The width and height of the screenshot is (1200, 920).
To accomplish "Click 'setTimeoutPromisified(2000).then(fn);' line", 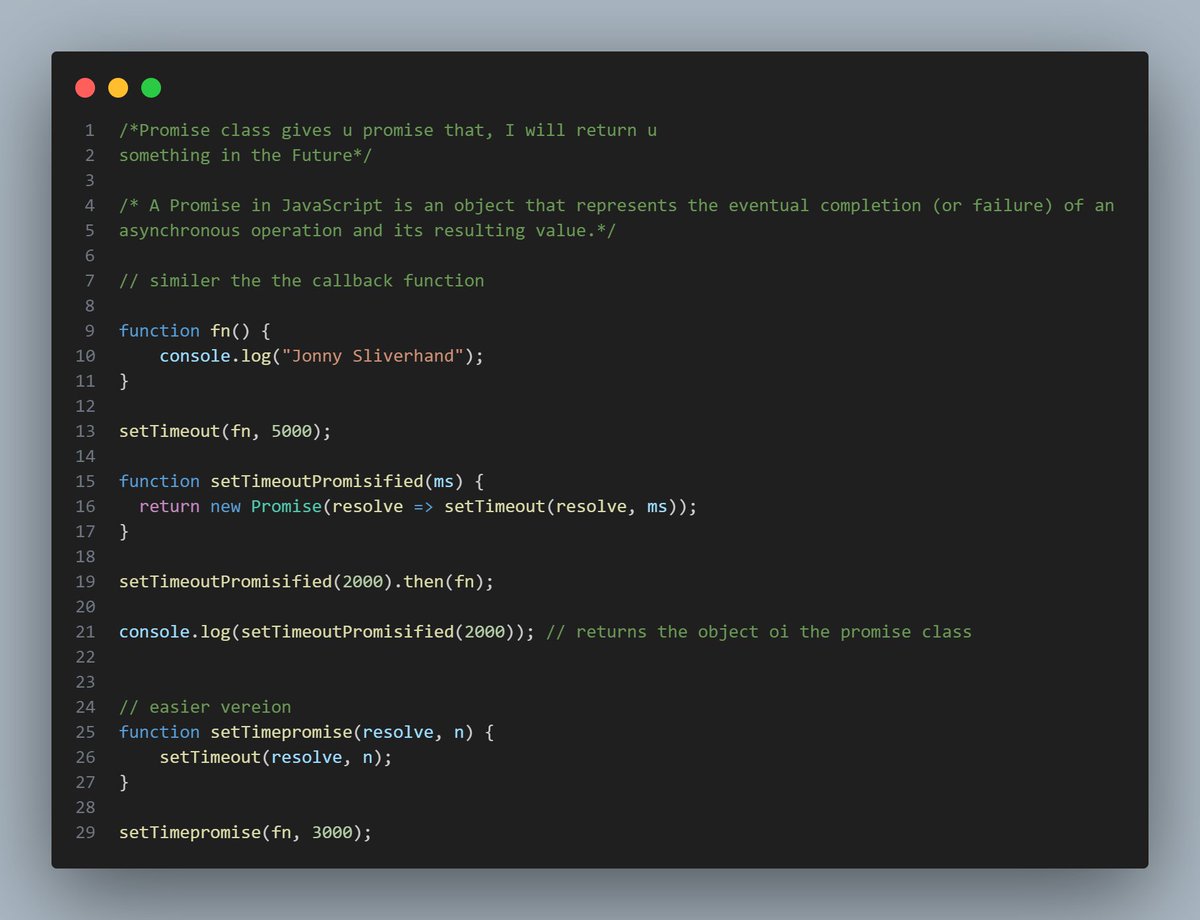I will [306, 581].
